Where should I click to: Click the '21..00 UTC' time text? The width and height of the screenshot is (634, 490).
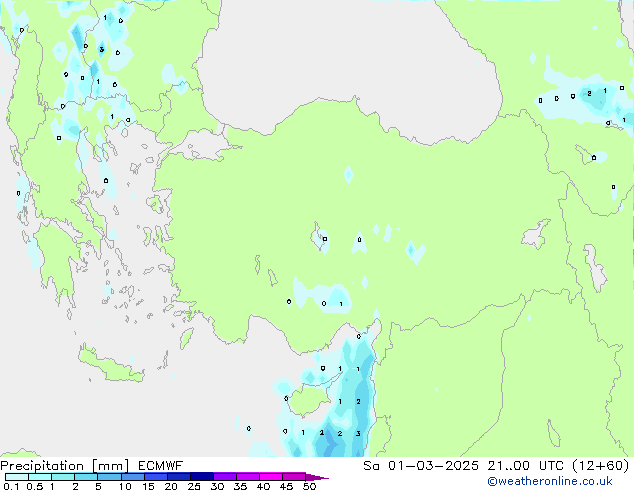[525, 466]
